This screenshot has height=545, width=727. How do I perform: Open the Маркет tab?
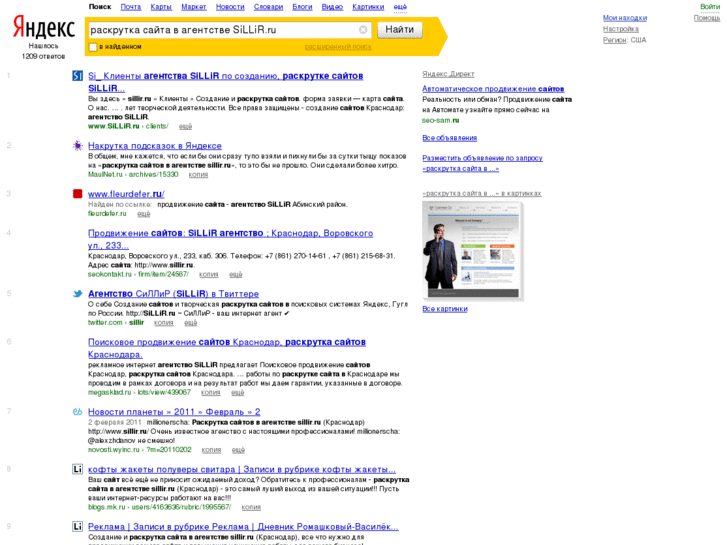pyautogui.click(x=194, y=7)
